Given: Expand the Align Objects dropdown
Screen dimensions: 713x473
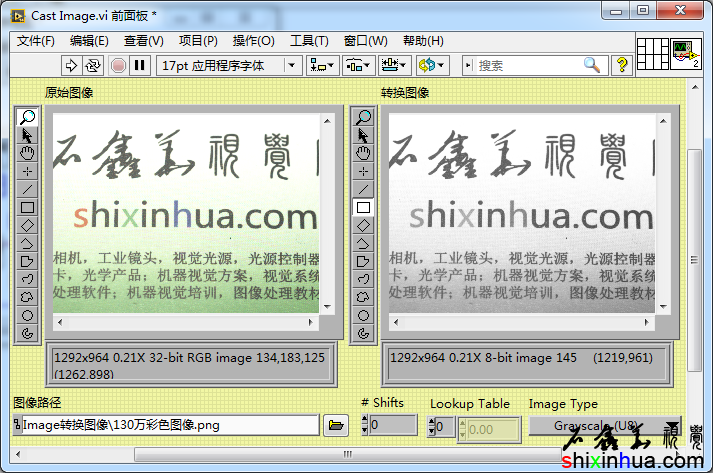Looking at the screenshot, I should click(322, 65).
